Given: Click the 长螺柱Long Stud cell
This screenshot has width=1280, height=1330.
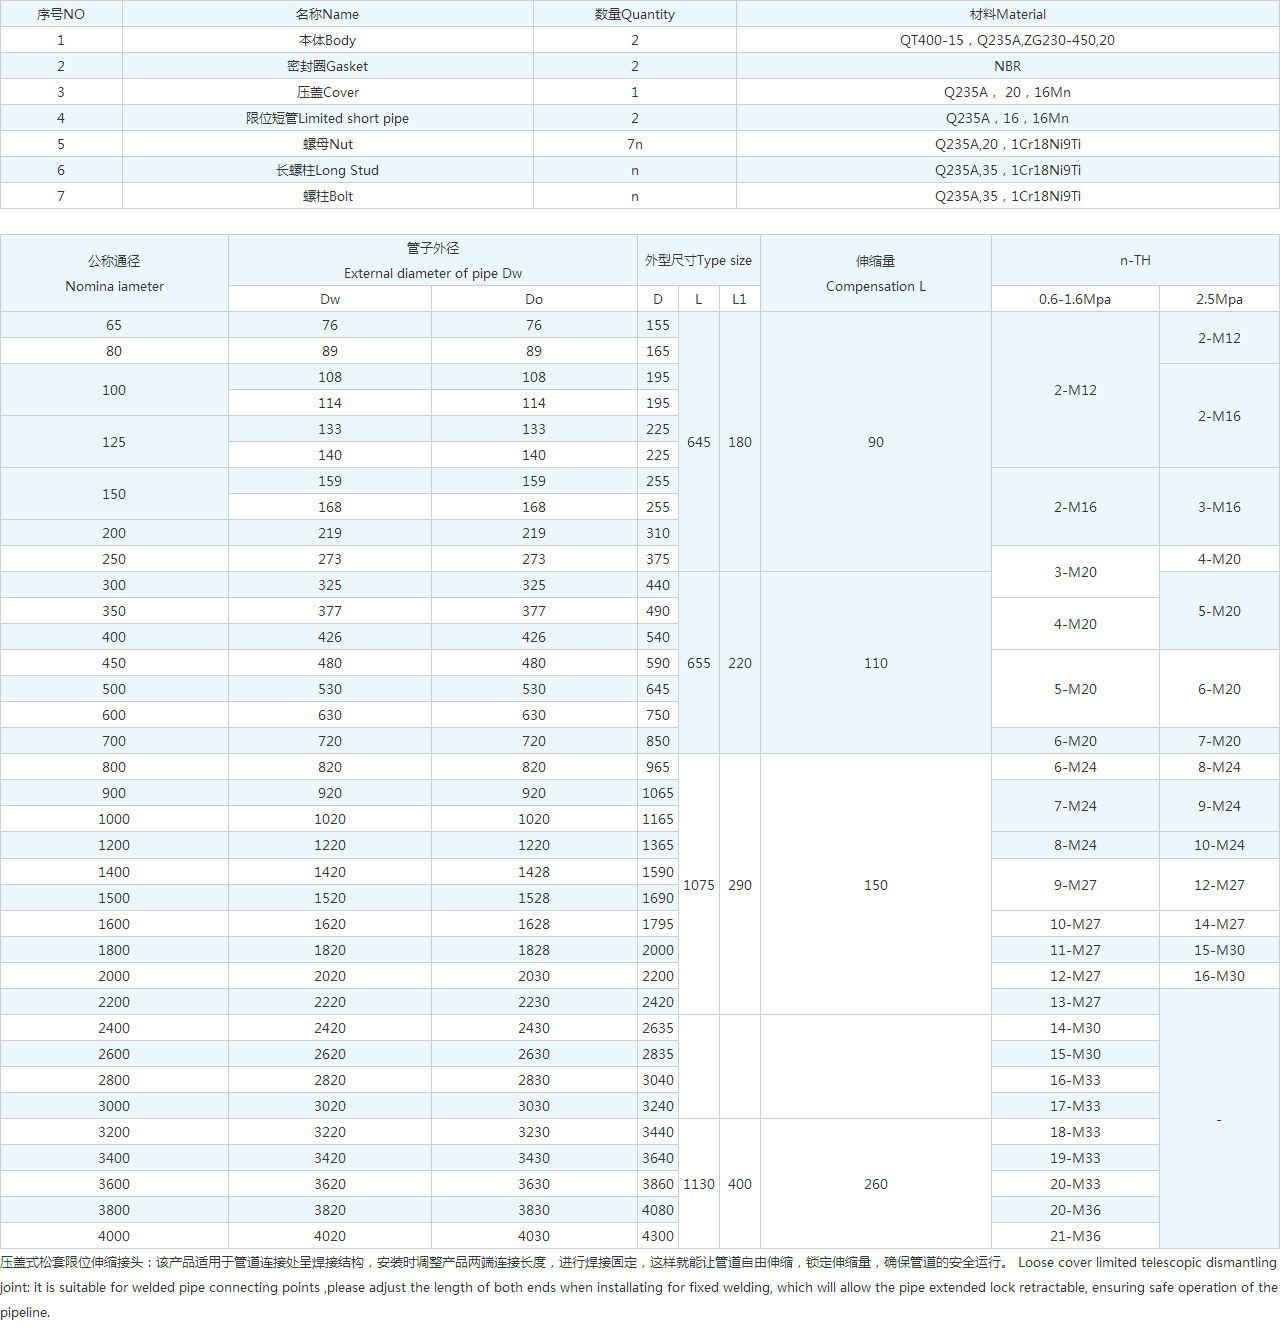Looking at the screenshot, I should [327, 170].
